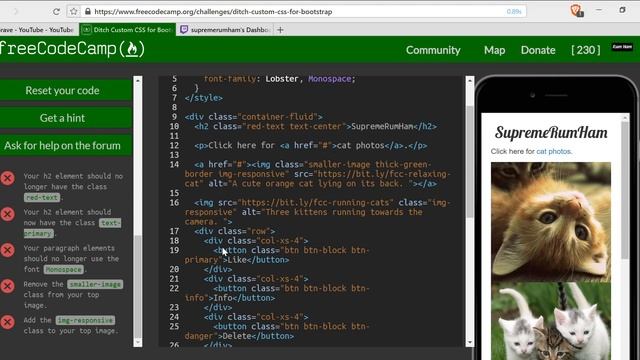Bookmark this page with star icon
The height and width of the screenshot is (360, 640).
(x=73, y=11)
